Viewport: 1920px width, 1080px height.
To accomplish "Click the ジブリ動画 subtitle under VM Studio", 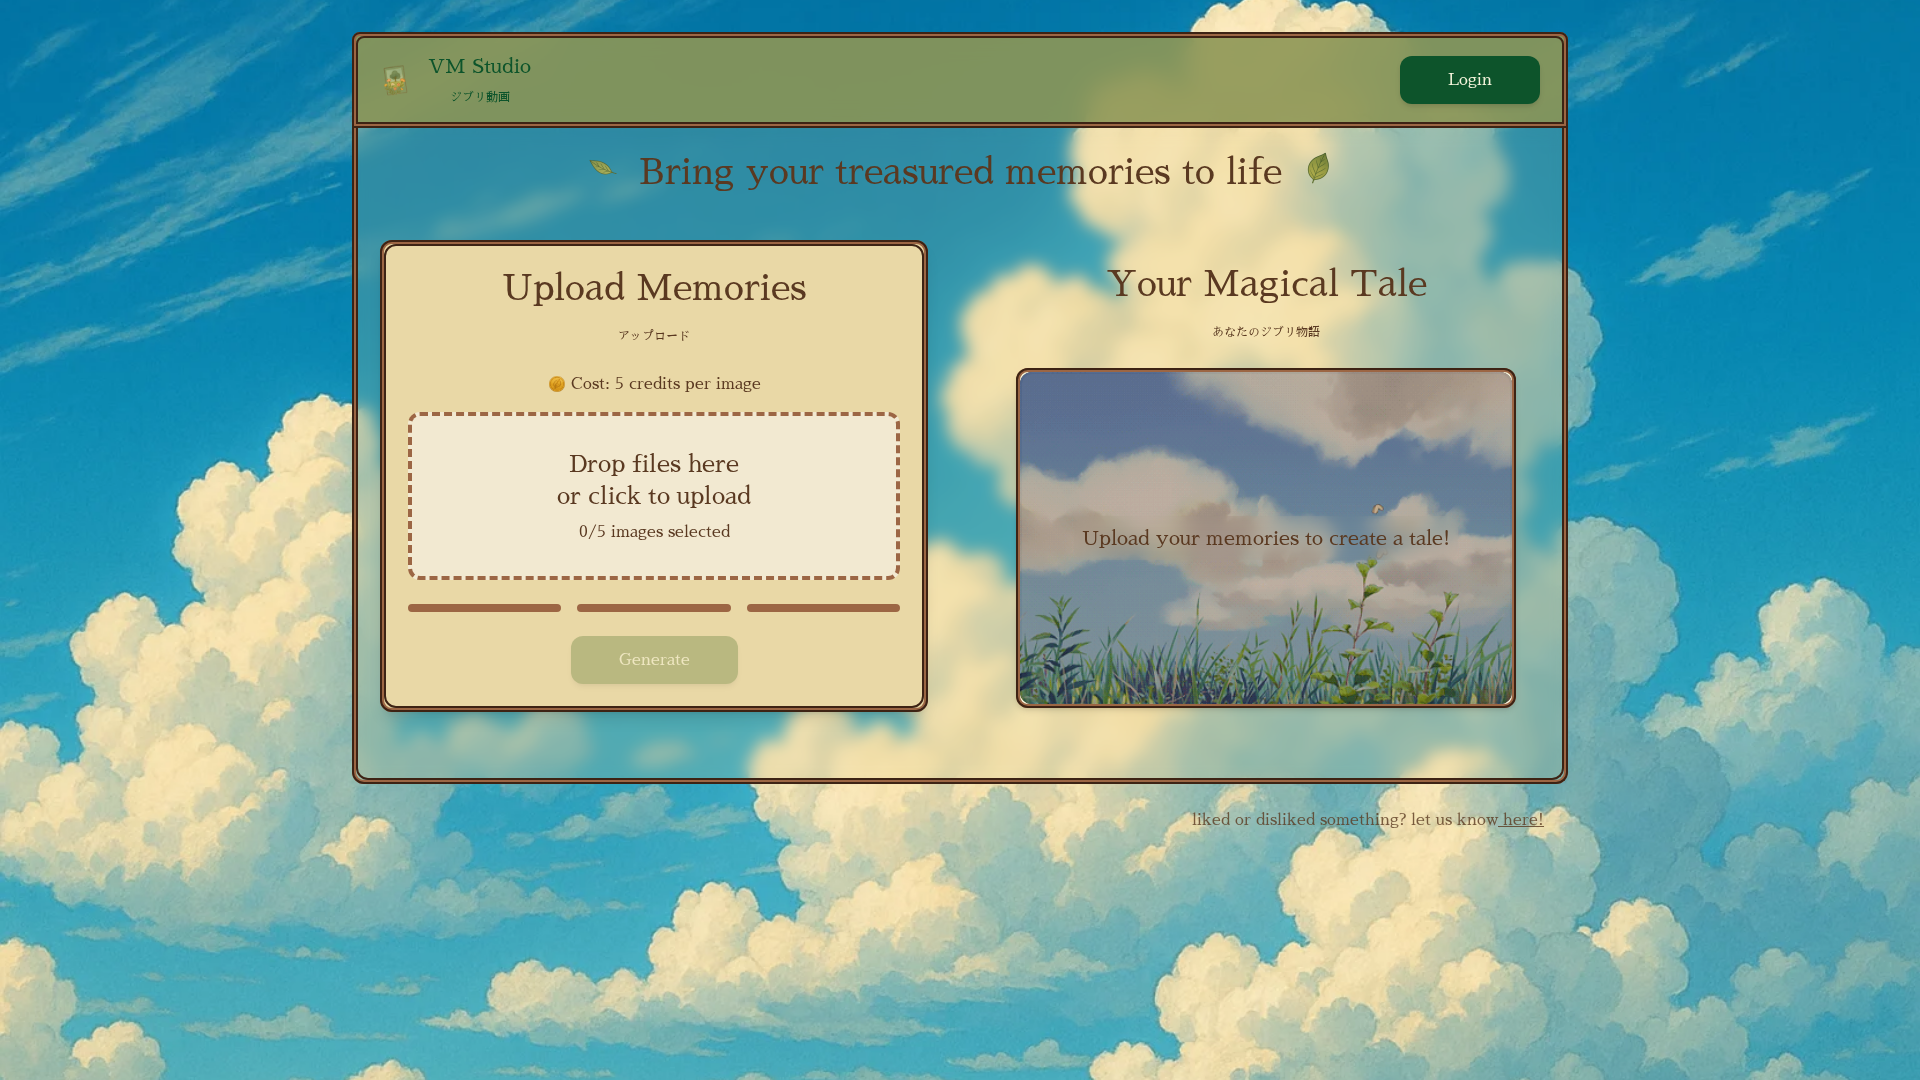I will [x=480, y=97].
